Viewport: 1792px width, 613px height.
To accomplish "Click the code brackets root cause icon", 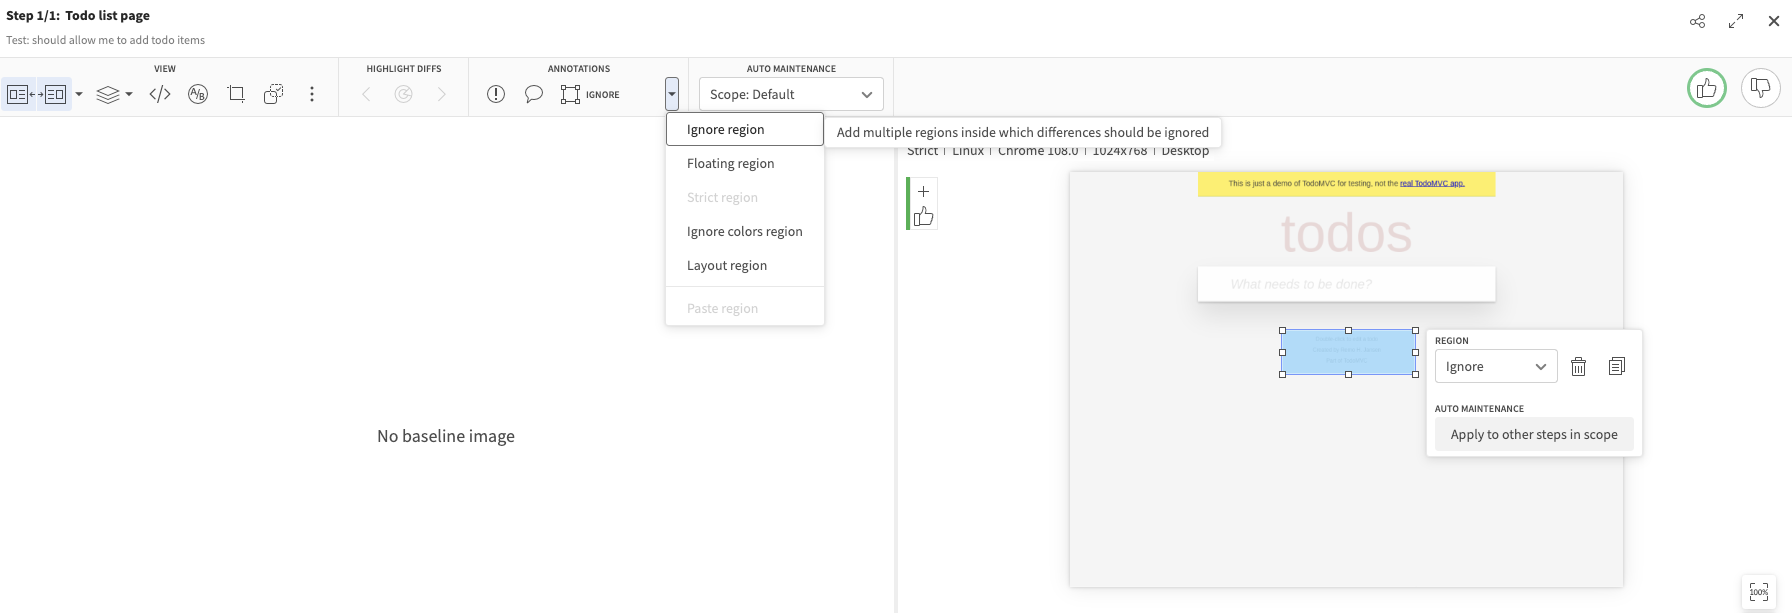I will pos(160,94).
